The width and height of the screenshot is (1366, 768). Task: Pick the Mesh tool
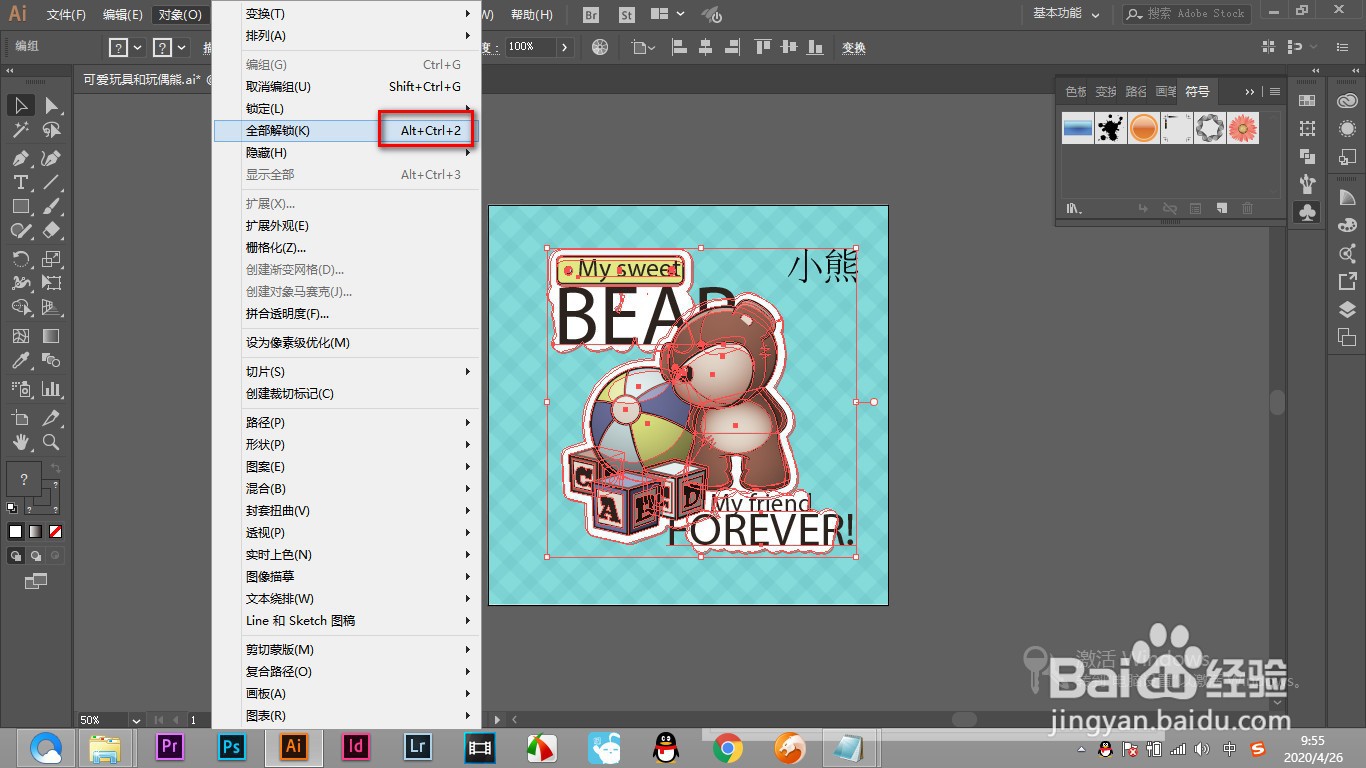[x=21, y=336]
